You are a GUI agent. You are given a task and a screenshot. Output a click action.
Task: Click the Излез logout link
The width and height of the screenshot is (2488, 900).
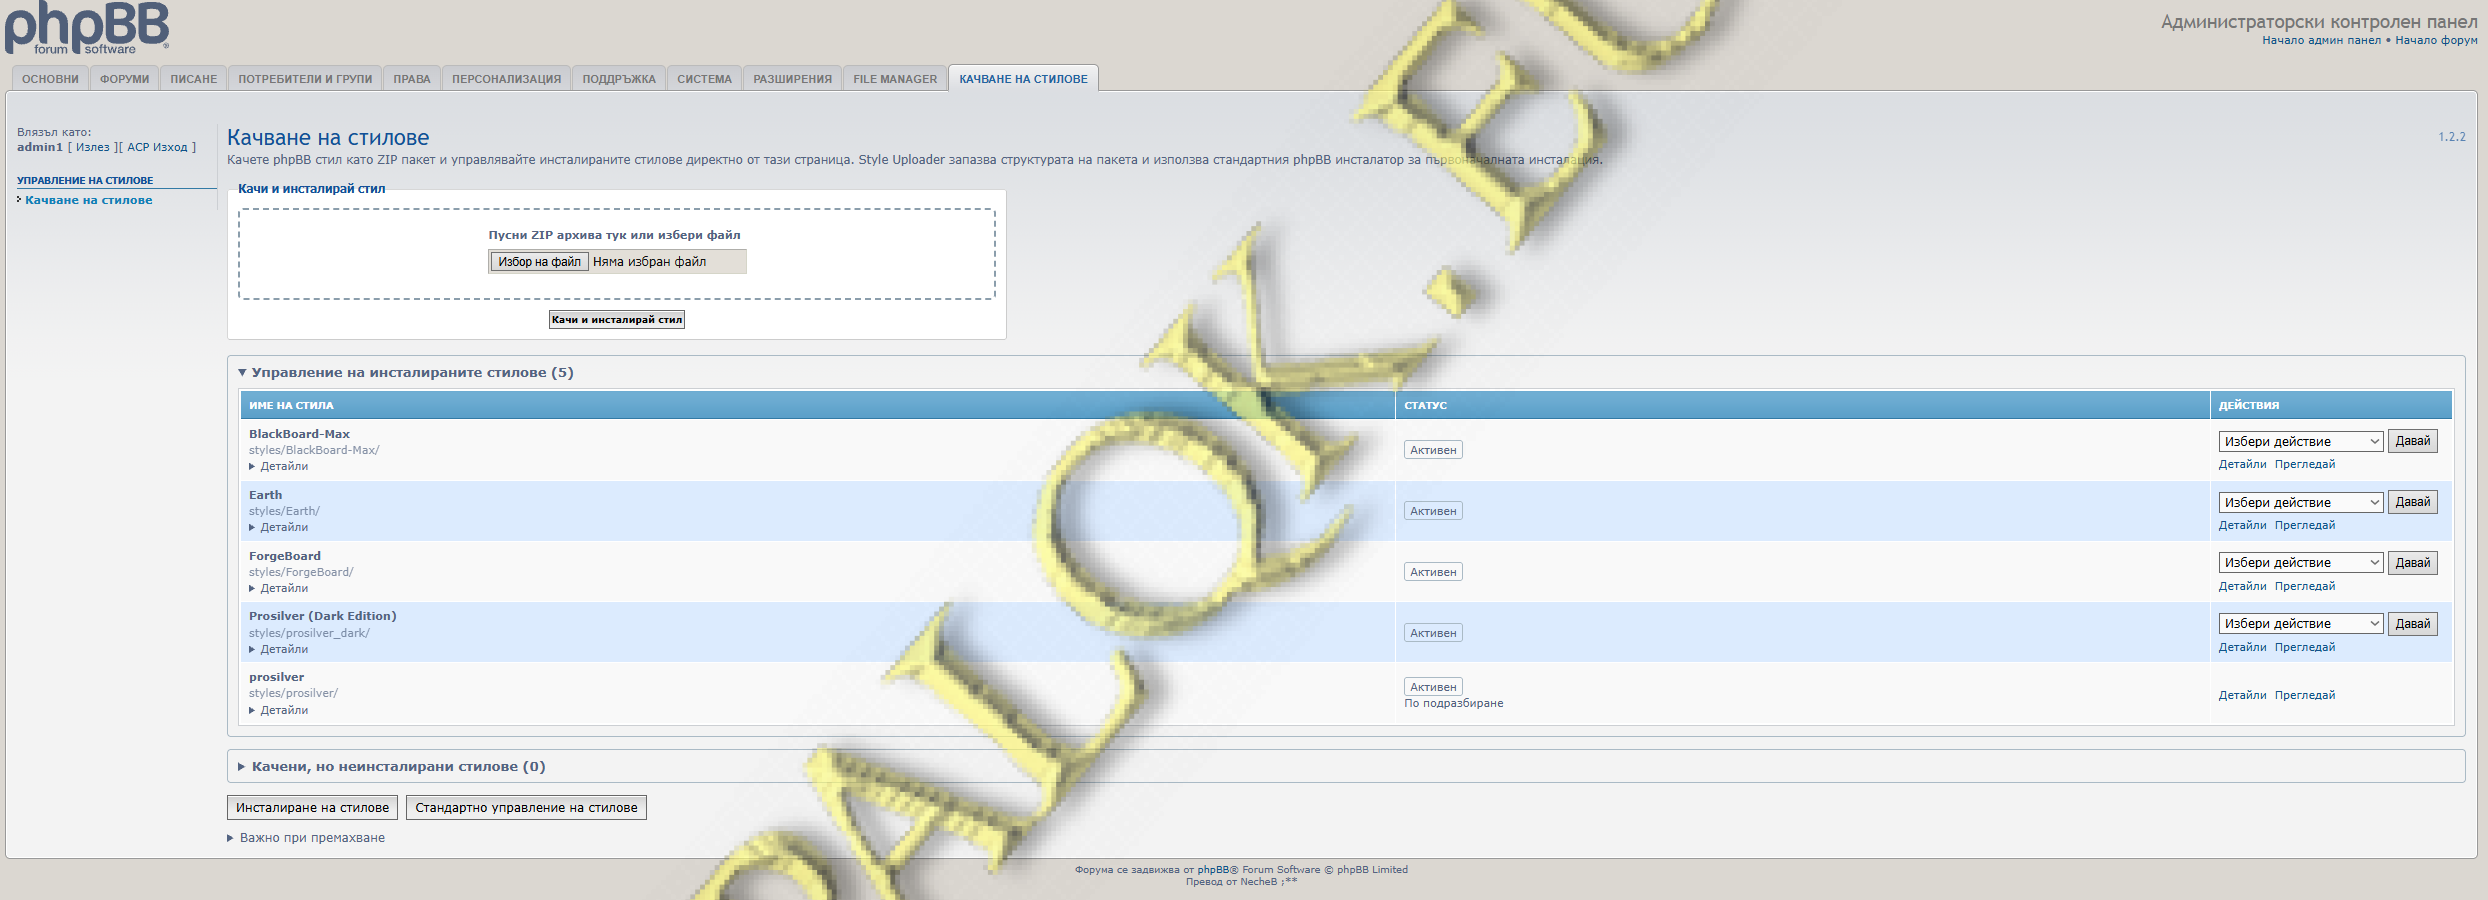tap(93, 147)
